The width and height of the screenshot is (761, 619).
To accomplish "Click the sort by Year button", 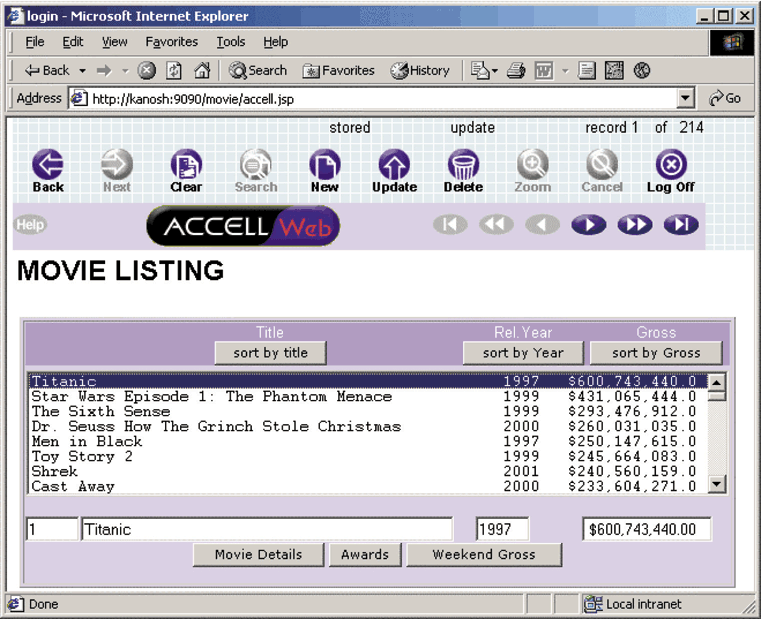I will (523, 352).
